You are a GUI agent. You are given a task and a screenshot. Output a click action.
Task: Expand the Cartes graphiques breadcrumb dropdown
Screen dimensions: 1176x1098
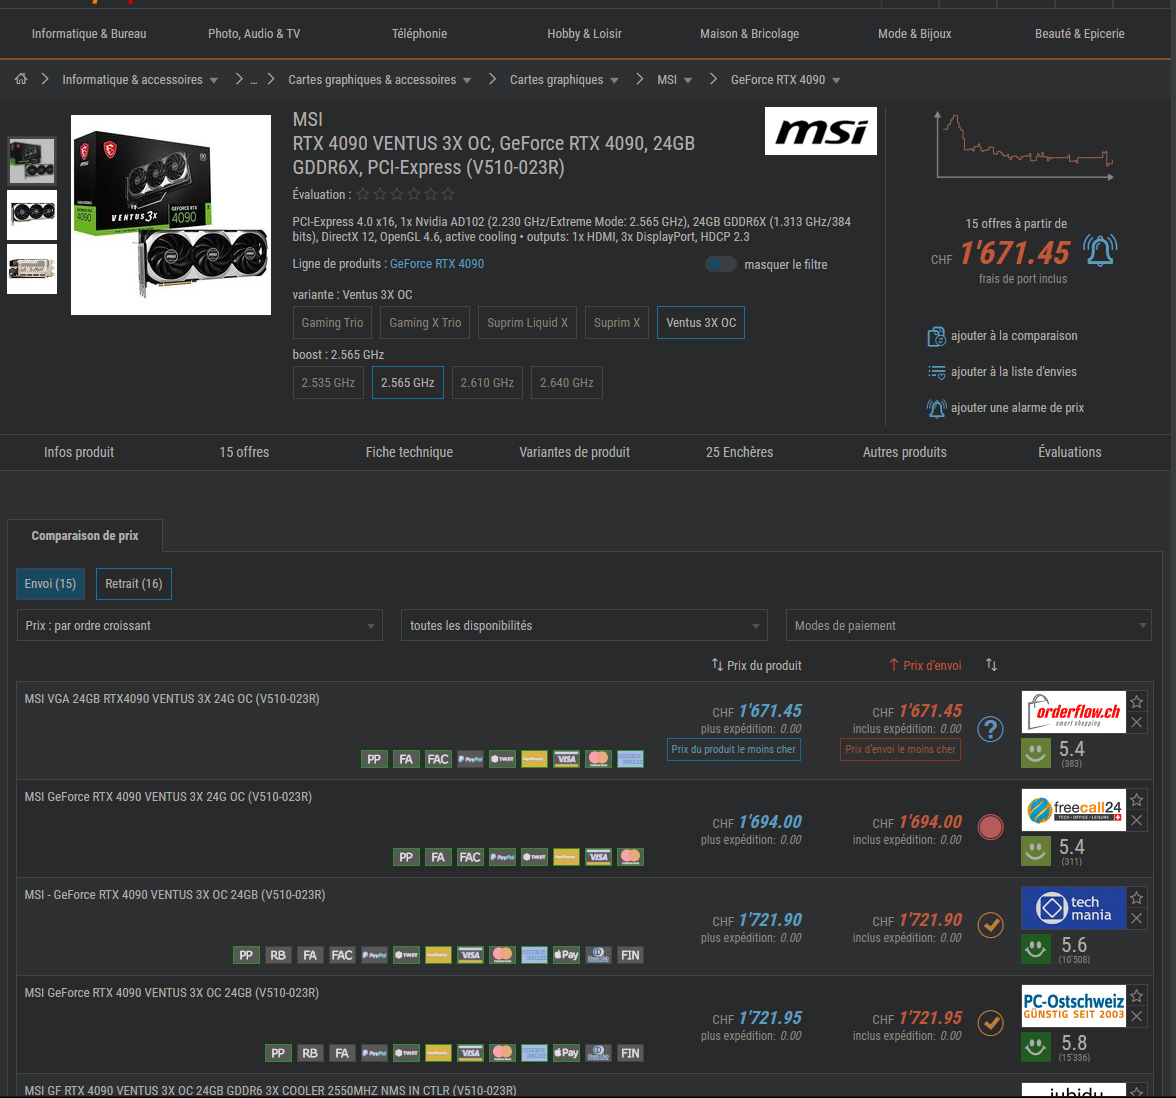(614, 80)
